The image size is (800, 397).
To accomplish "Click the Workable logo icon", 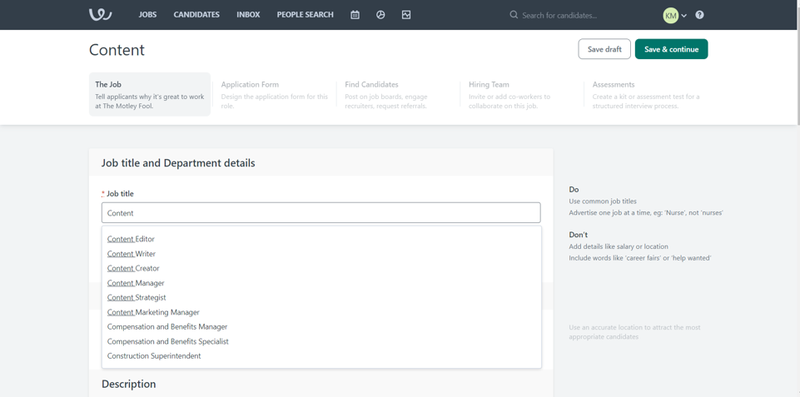I will 100,15.
